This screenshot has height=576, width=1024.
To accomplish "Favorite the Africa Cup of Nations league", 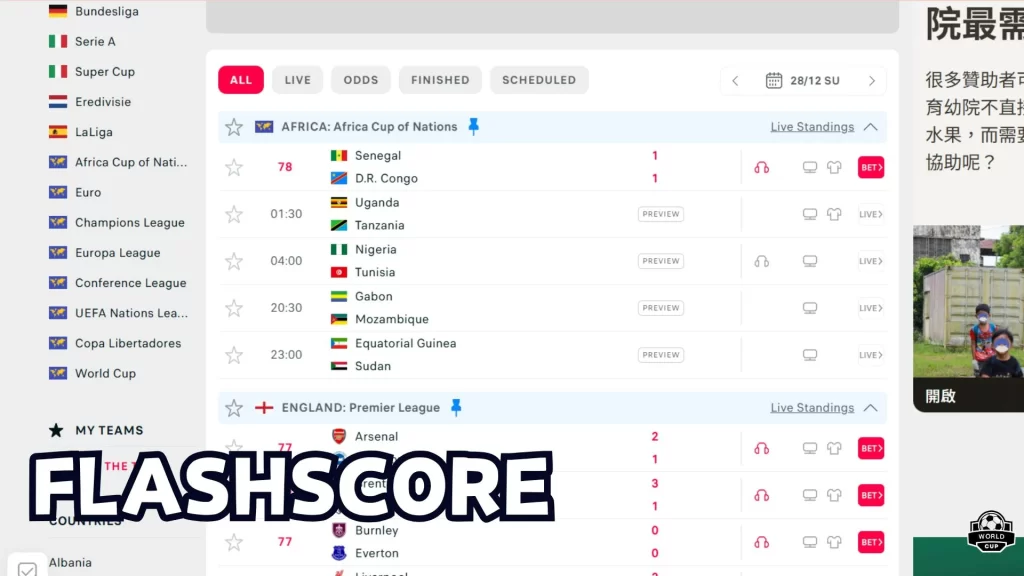I will point(234,127).
